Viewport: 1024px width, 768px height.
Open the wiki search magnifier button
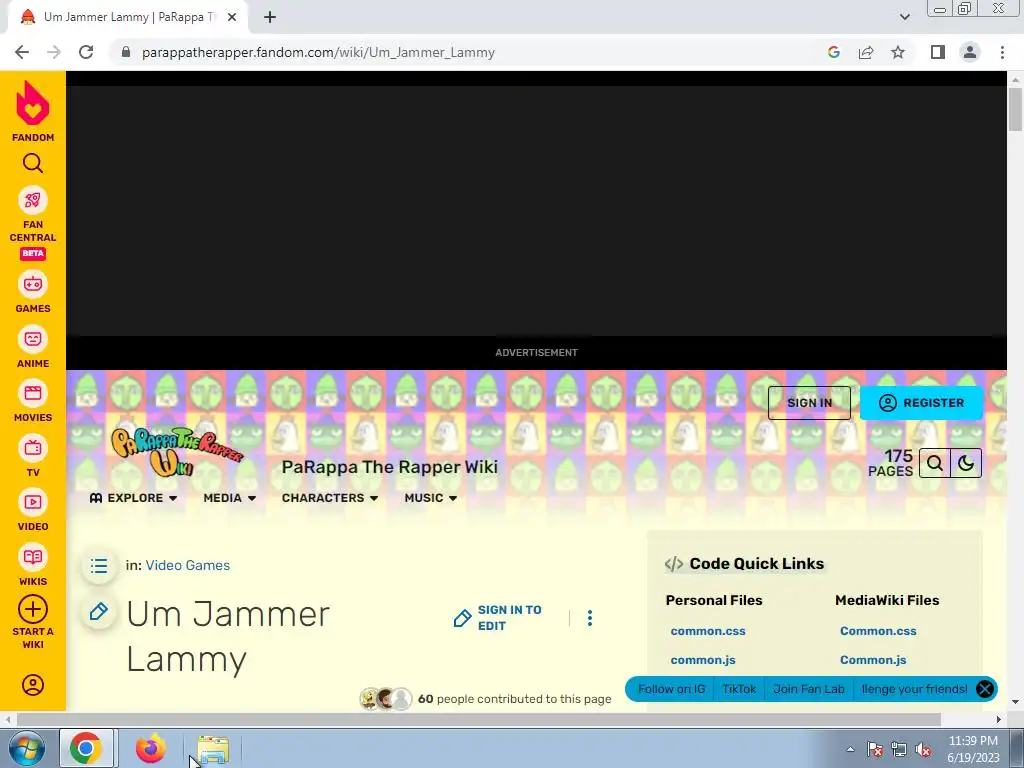coord(935,464)
